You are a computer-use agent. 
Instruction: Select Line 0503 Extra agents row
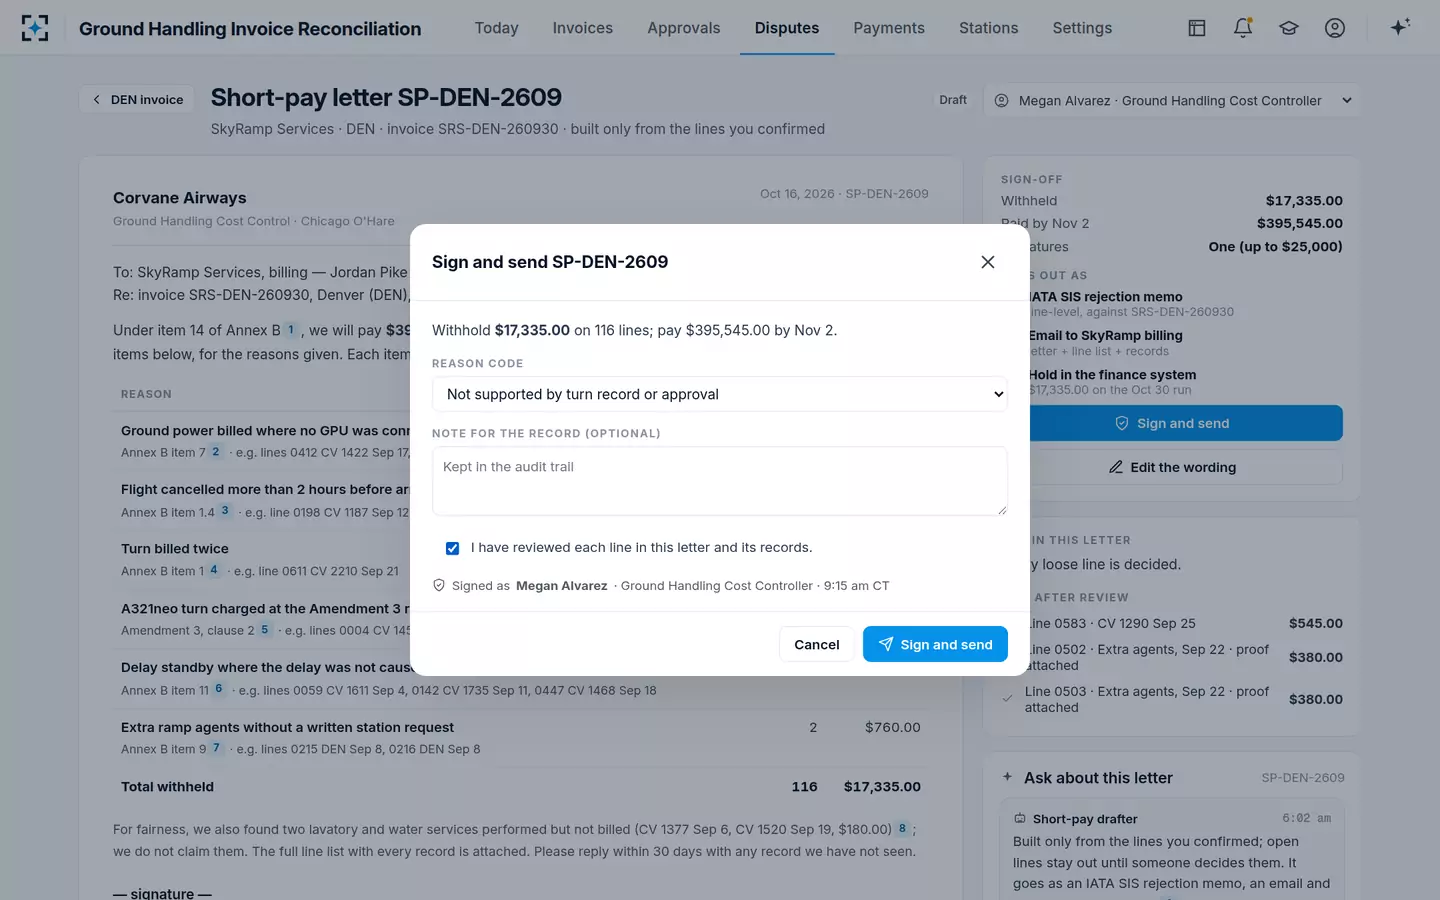(x=1172, y=699)
